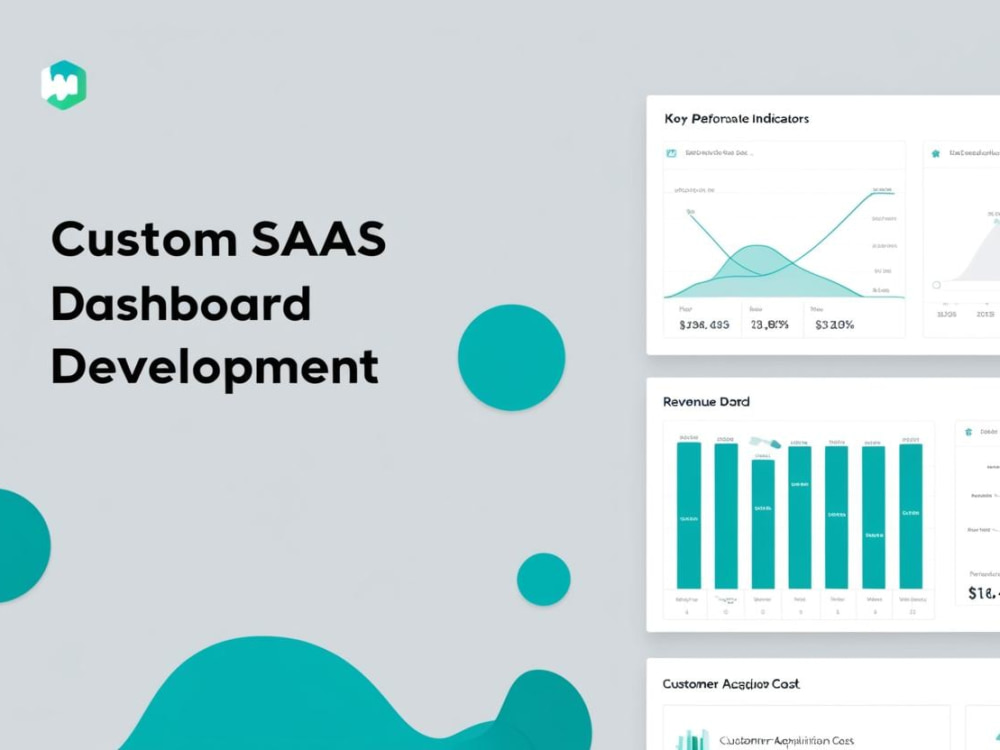This screenshot has width=1000, height=750.
Task: Click the teal icon in the revenue side card header
Action: tap(968, 432)
